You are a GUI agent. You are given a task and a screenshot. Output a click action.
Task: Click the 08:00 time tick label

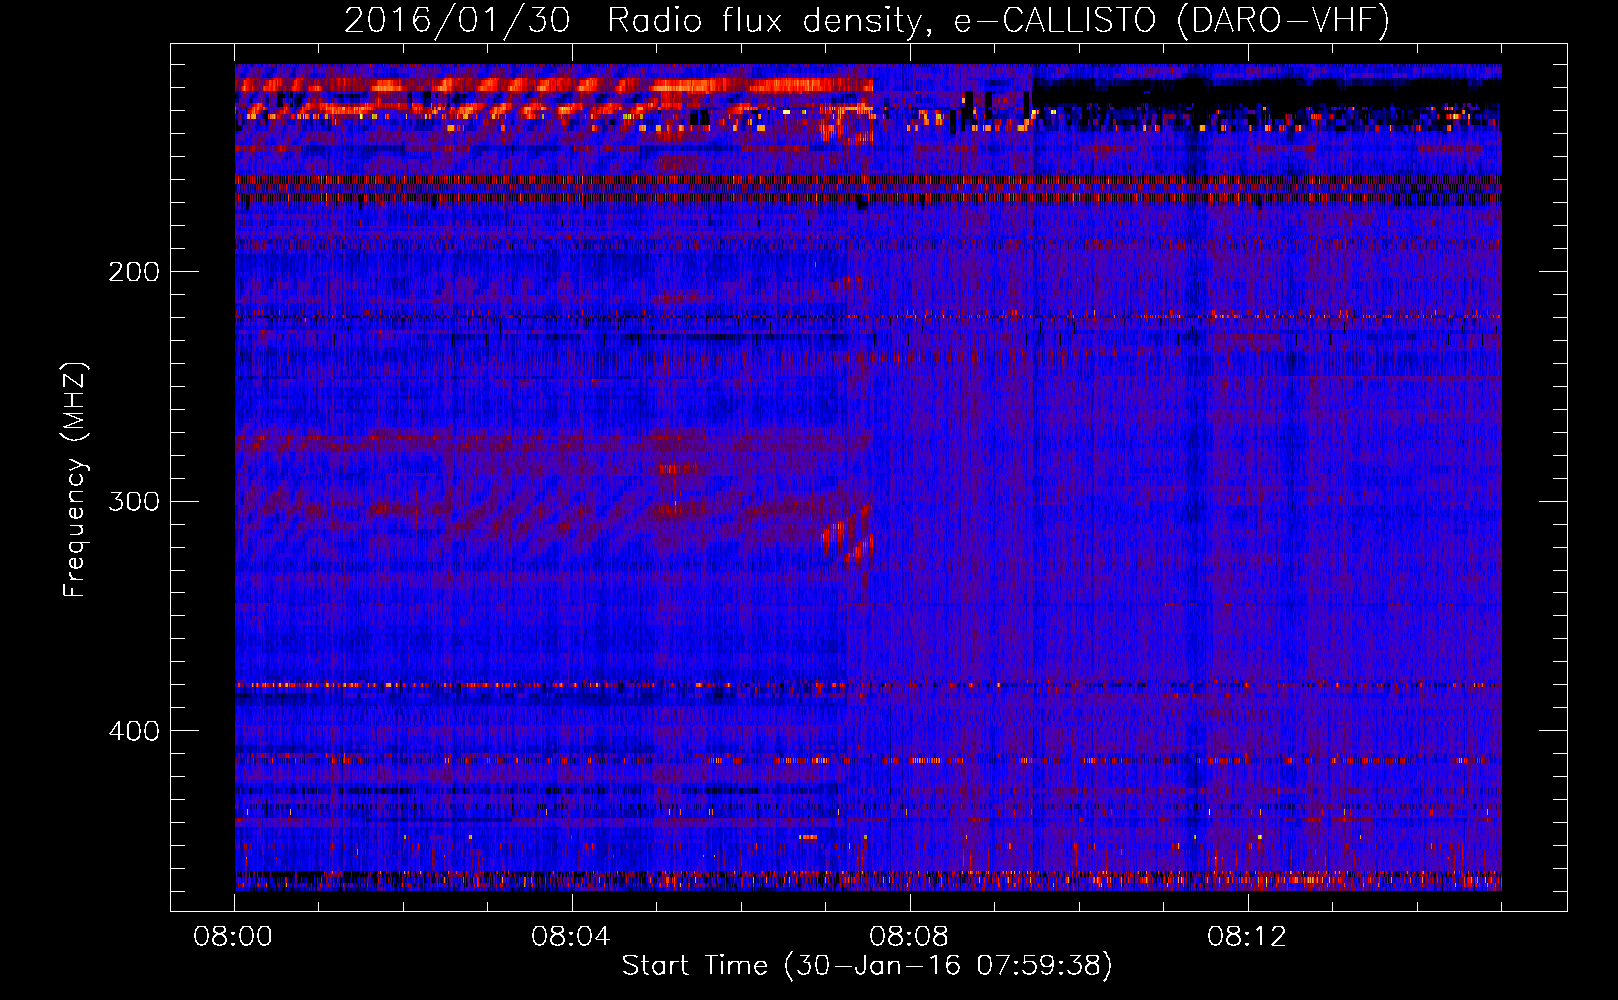point(233,937)
